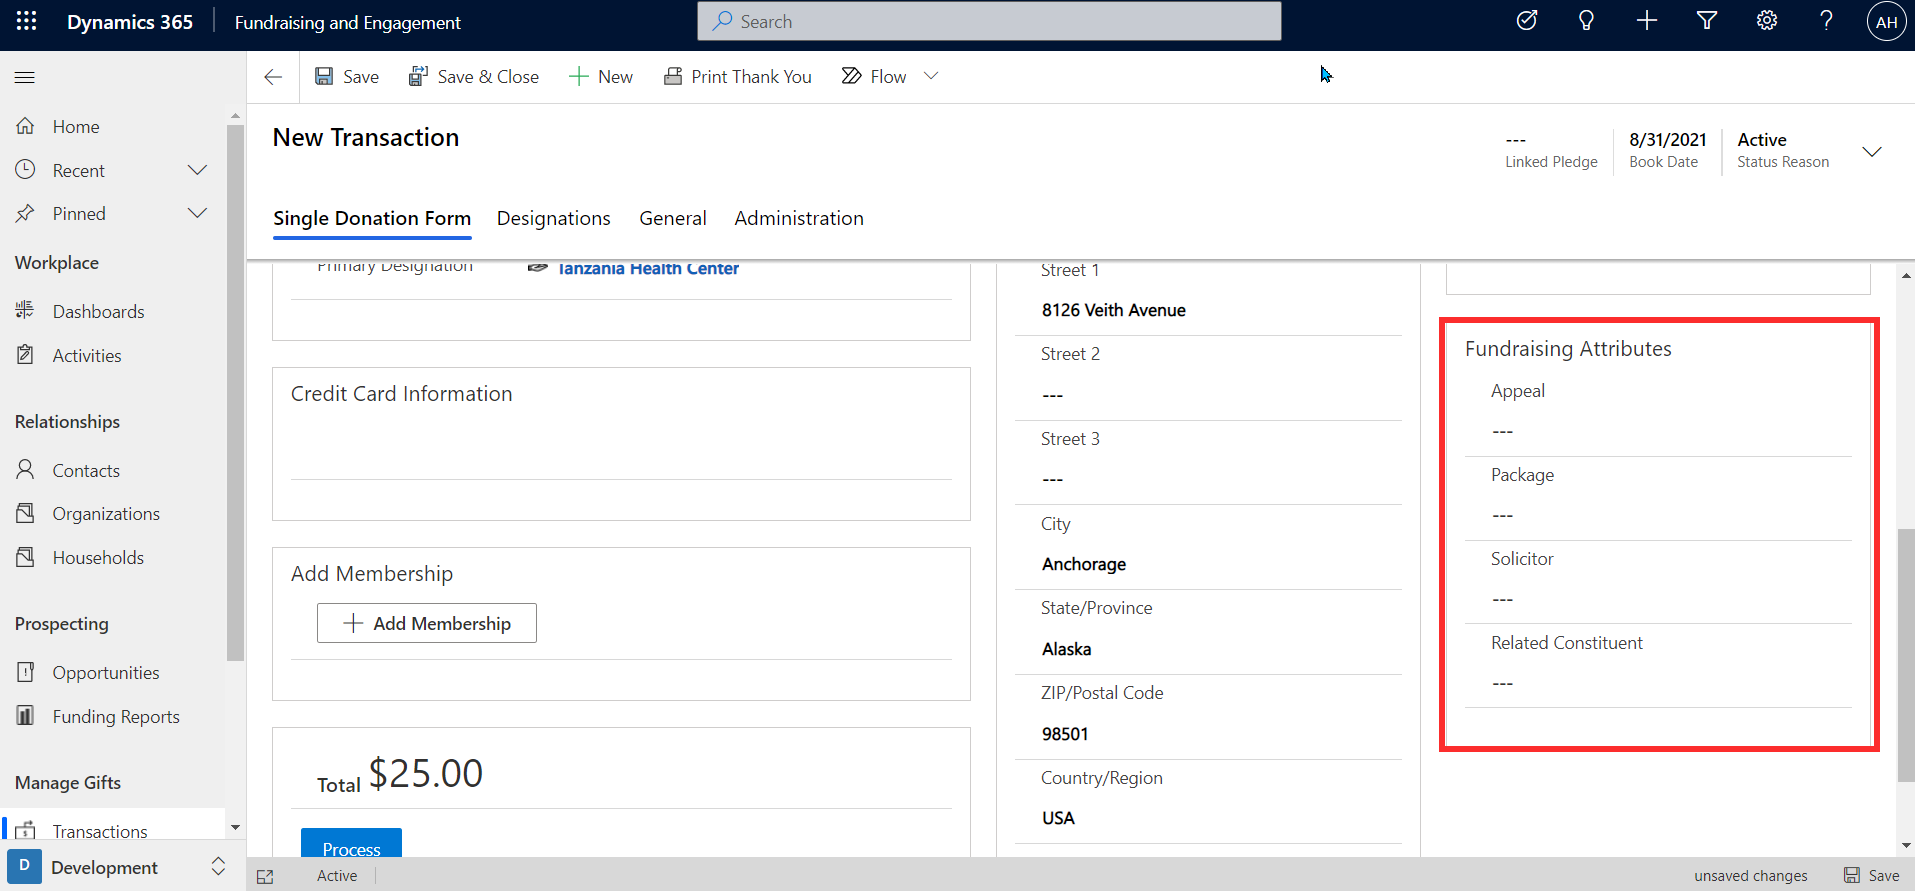Click the Active status in the footer
The image size is (1915, 891).
(337, 876)
